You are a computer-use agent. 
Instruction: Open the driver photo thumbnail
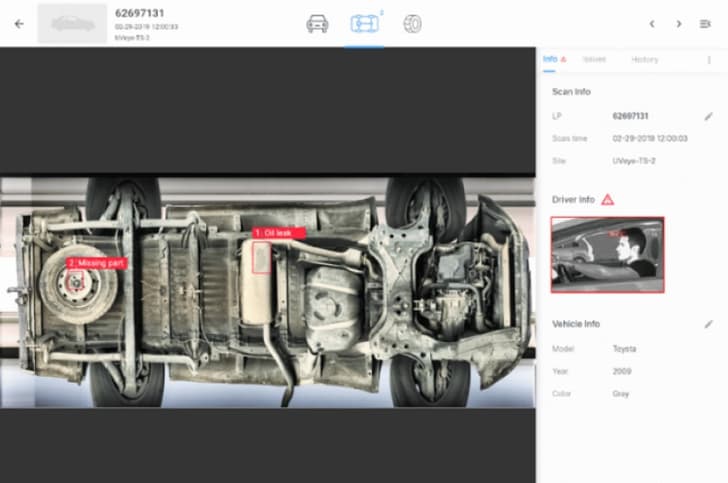[607, 254]
